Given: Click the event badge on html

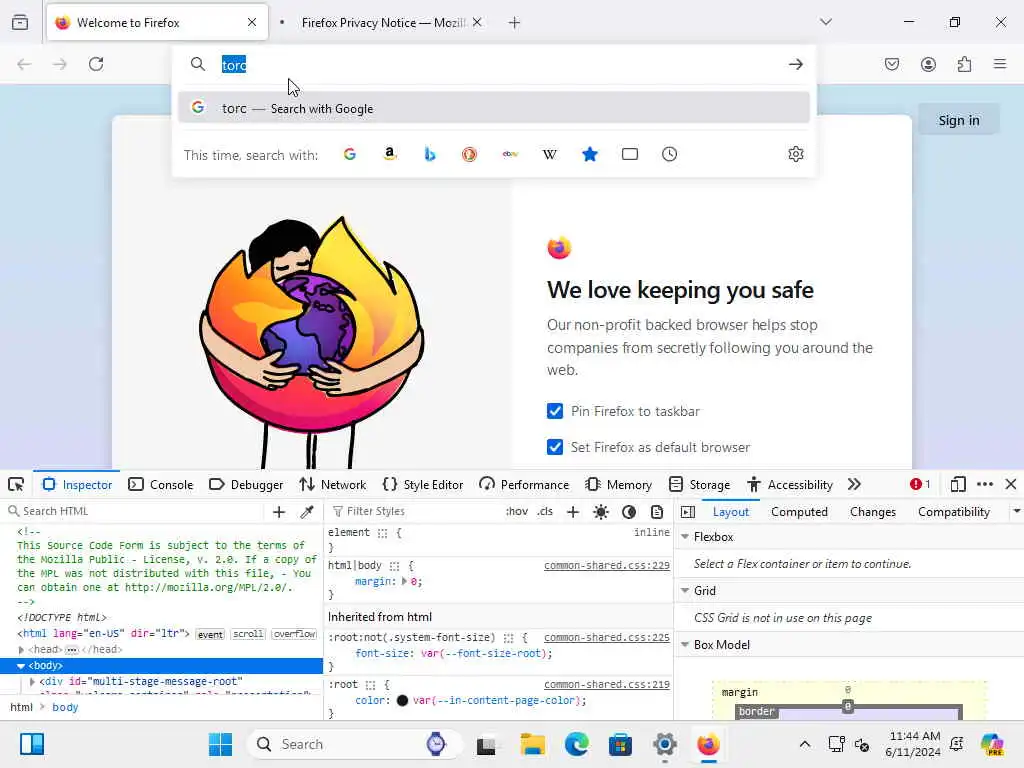Looking at the screenshot, I should click(x=210, y=634).
